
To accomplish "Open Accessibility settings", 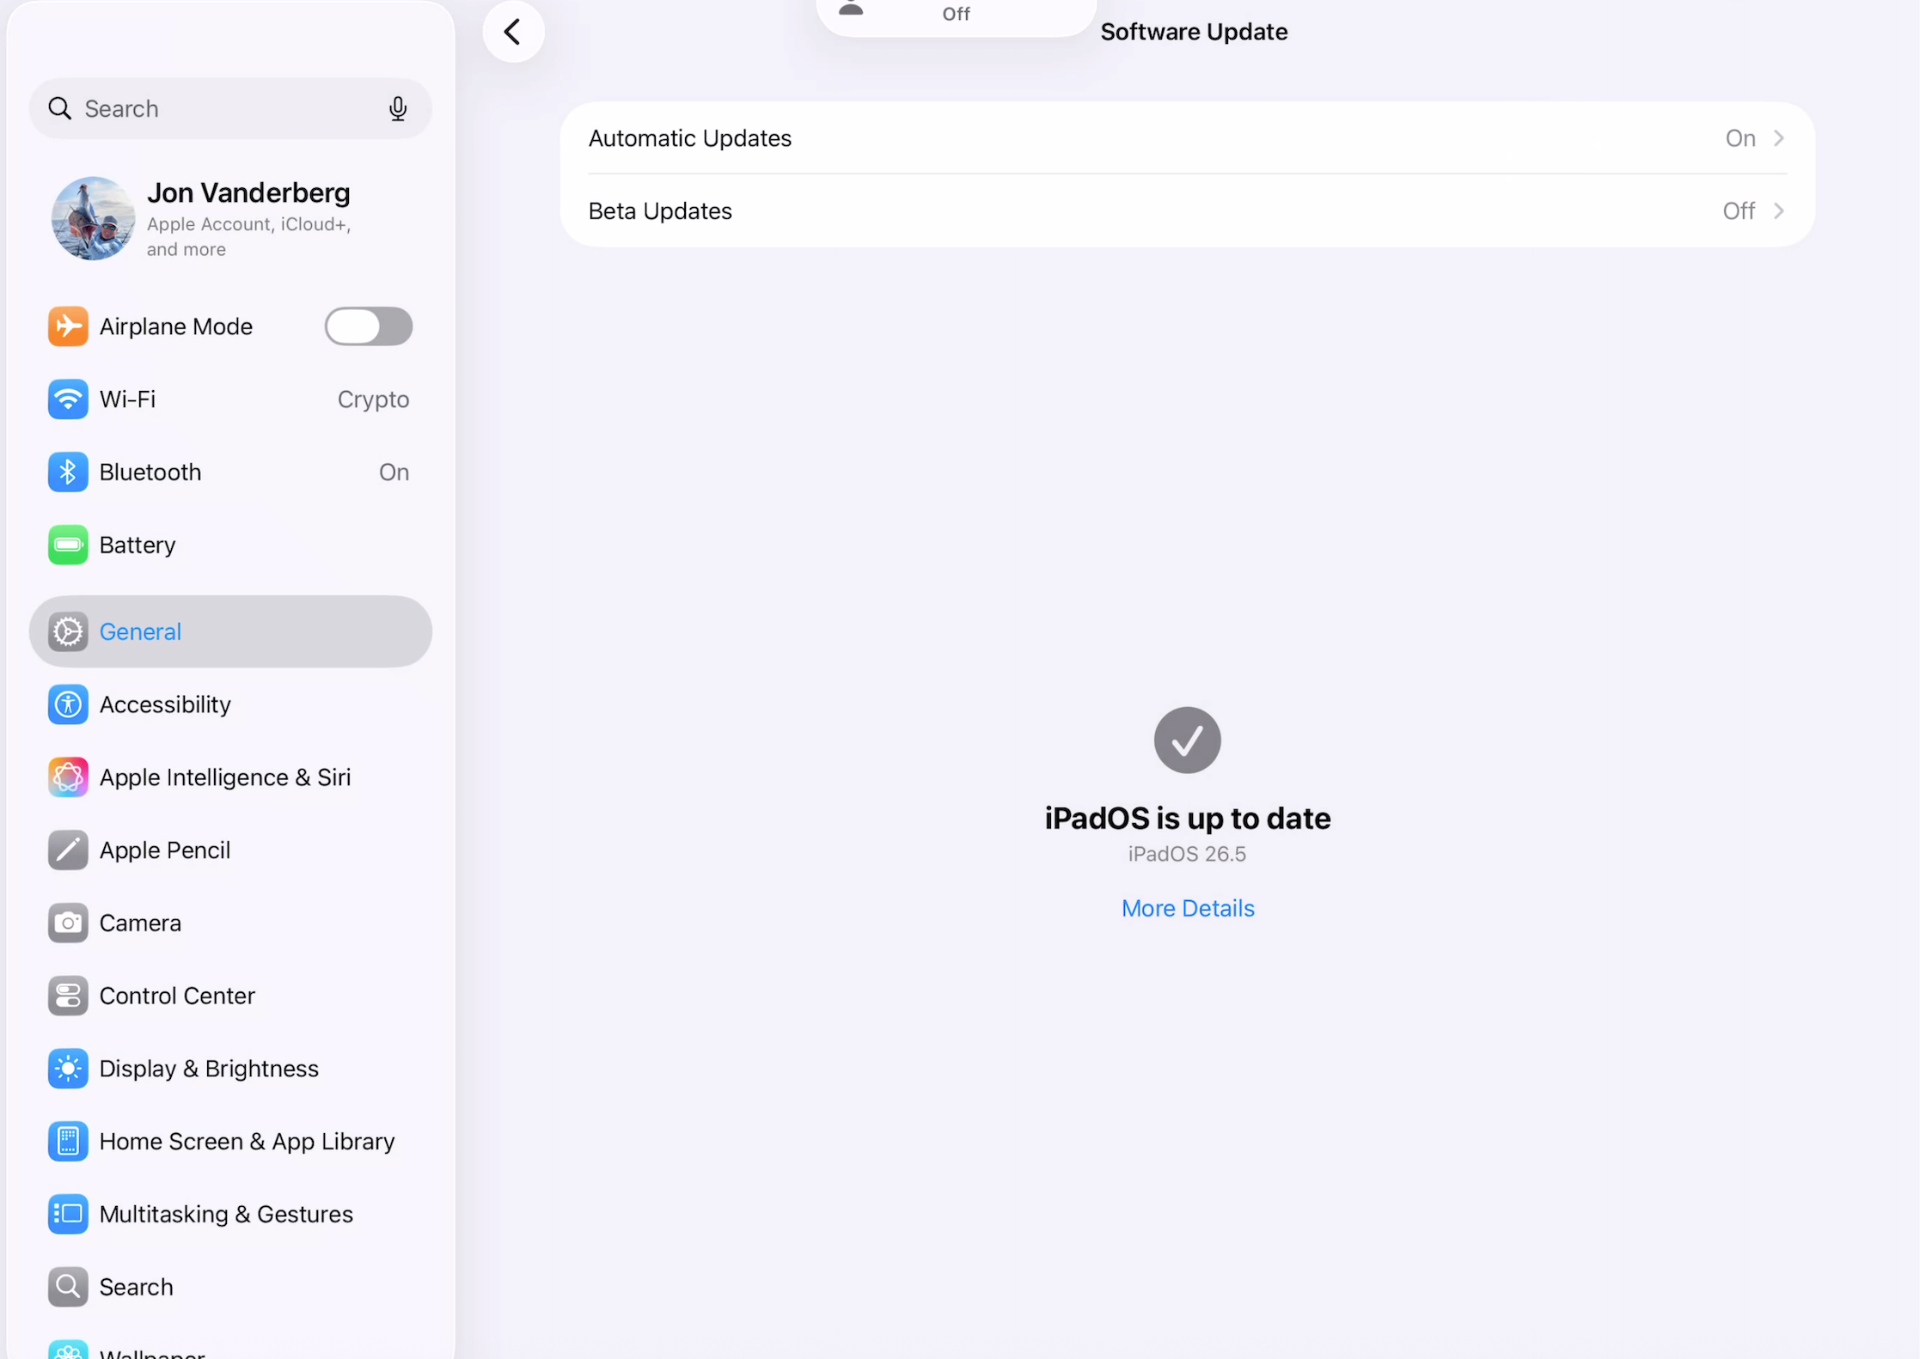I will point(230,704).
